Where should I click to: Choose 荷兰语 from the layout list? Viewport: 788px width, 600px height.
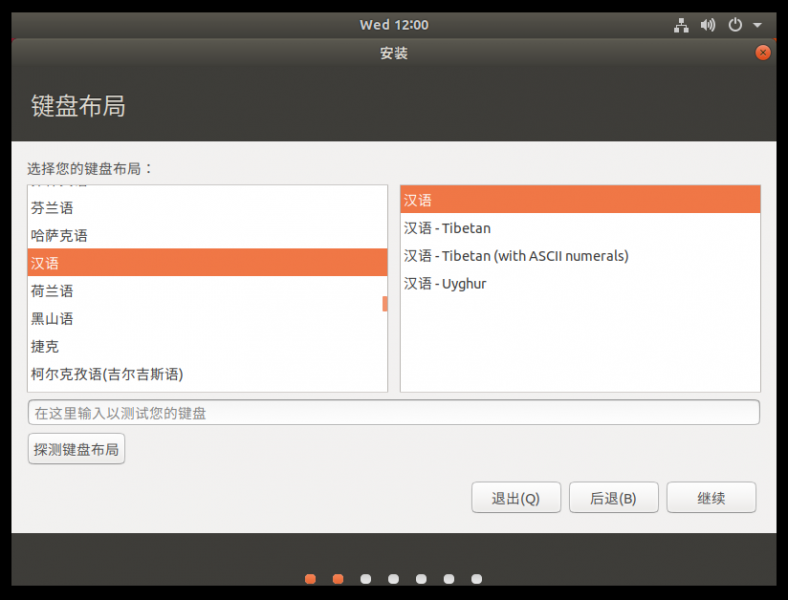coord(52,291)
